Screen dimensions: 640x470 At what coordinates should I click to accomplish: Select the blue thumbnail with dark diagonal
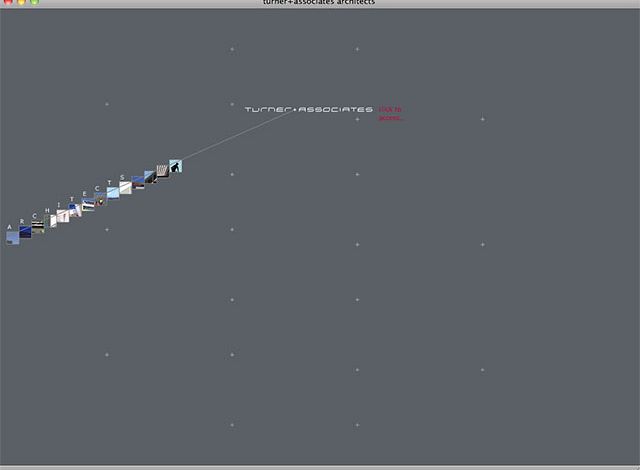(150, 177)
